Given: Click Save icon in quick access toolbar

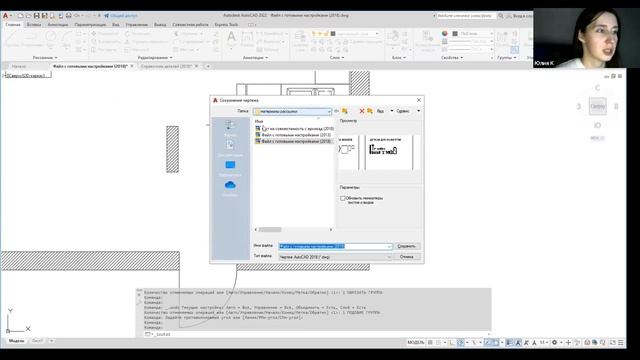Looking at the screenshot, I should click(x=36, y=16).
